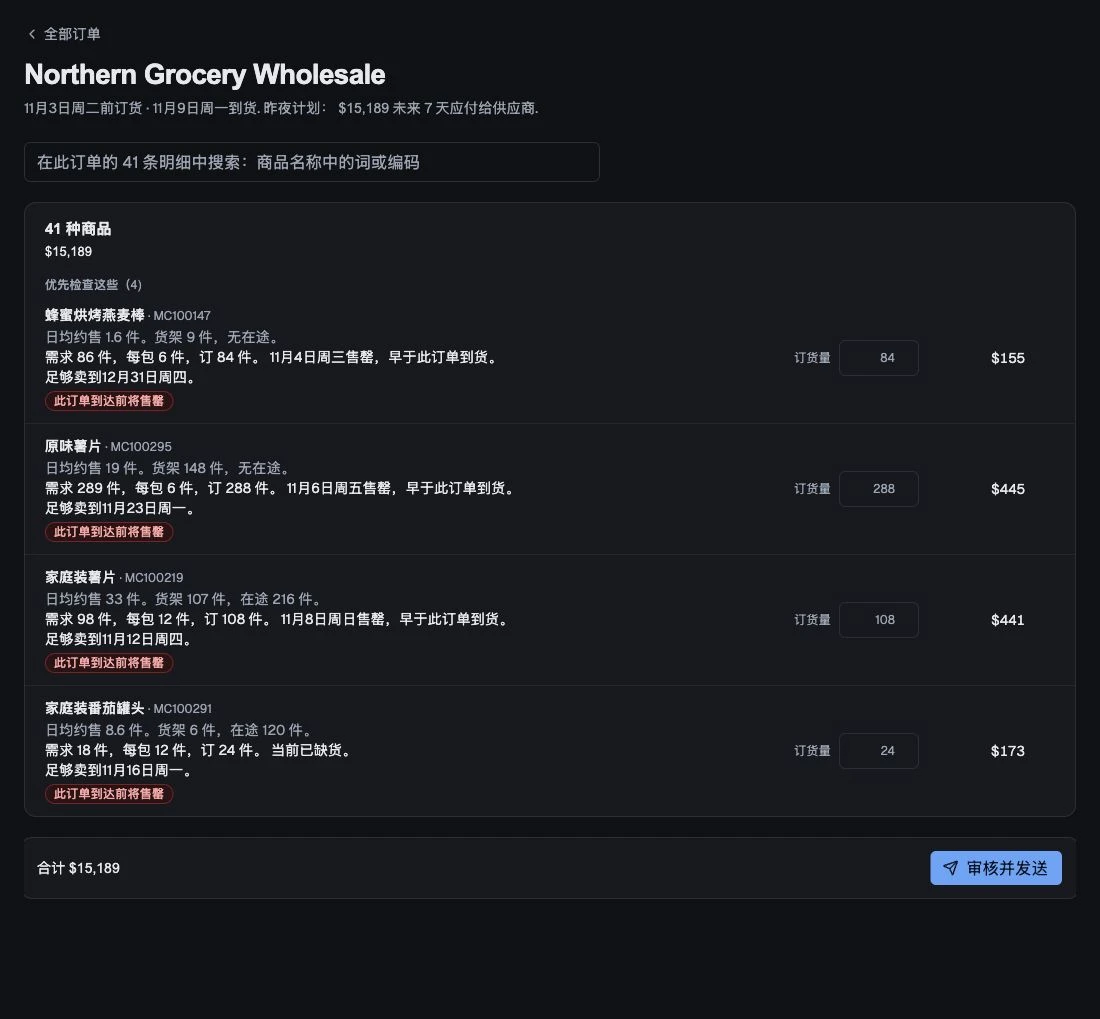Edit order quantity 108 for 家庭装薯片
Screen dimensions: 1100x1019
tap(878, 620)
